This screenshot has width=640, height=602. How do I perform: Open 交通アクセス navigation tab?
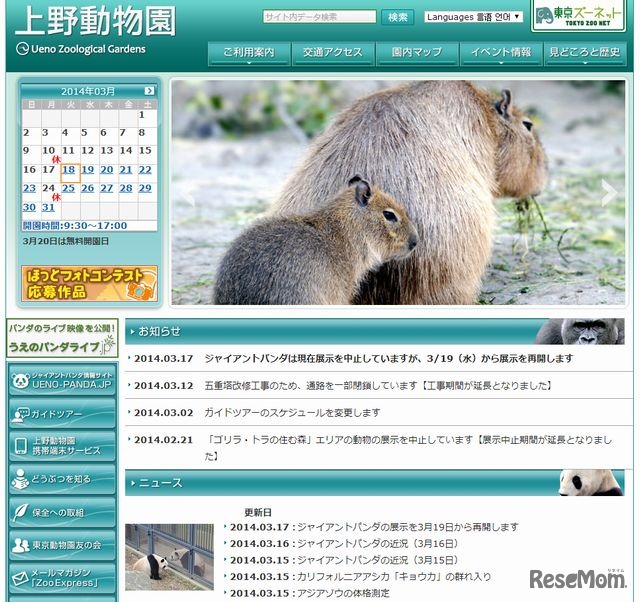333,53
